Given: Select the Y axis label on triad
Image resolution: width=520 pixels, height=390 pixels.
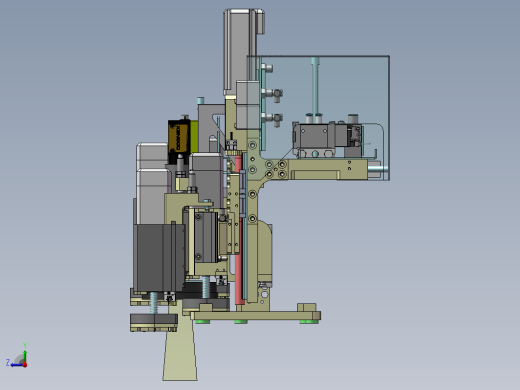Looking at the screenshot, I should coord(25,345).
